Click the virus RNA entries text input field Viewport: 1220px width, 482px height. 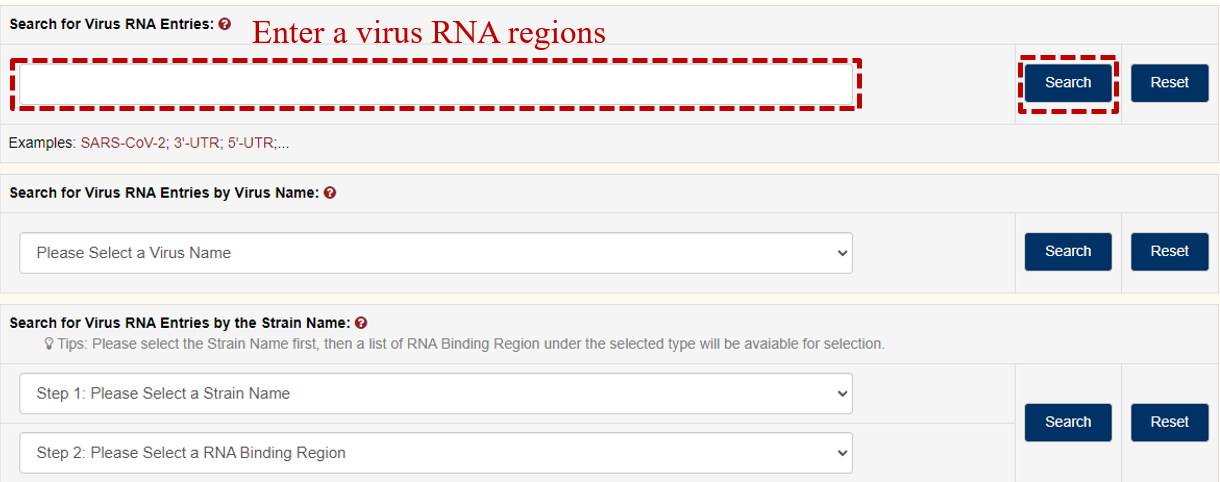pos(436,85)
